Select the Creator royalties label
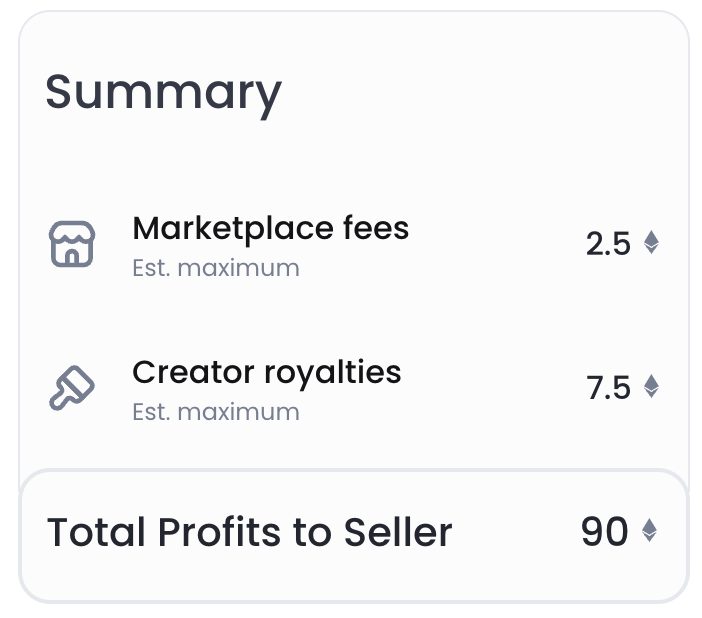This screenshot has height=618, width=702. (266, 373)
